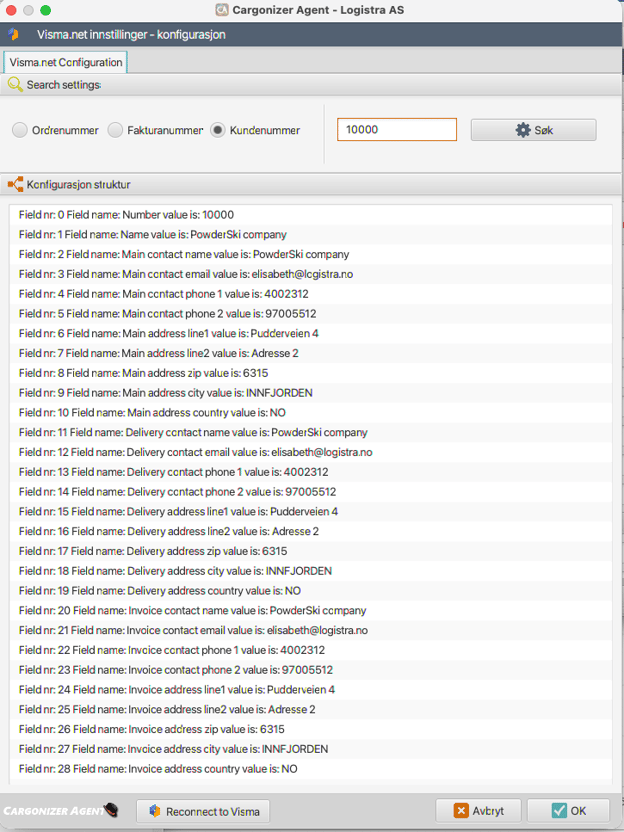This screenshot has height=832, width=624.
Task: Select row Field nr: 19 Delivery address country
Action: pyautogui.click(x=311, y=591)
